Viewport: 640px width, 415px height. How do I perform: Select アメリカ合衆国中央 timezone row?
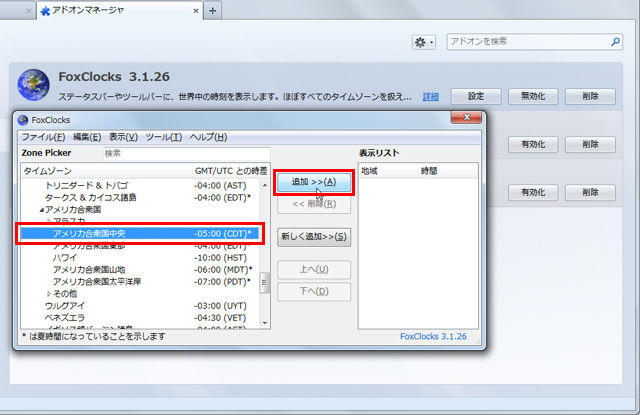pyautogui.click(x=140, y=234)
